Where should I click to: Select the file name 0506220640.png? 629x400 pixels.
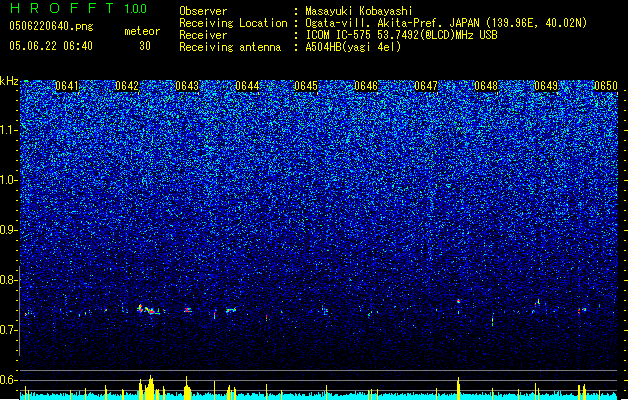point(51,26)
